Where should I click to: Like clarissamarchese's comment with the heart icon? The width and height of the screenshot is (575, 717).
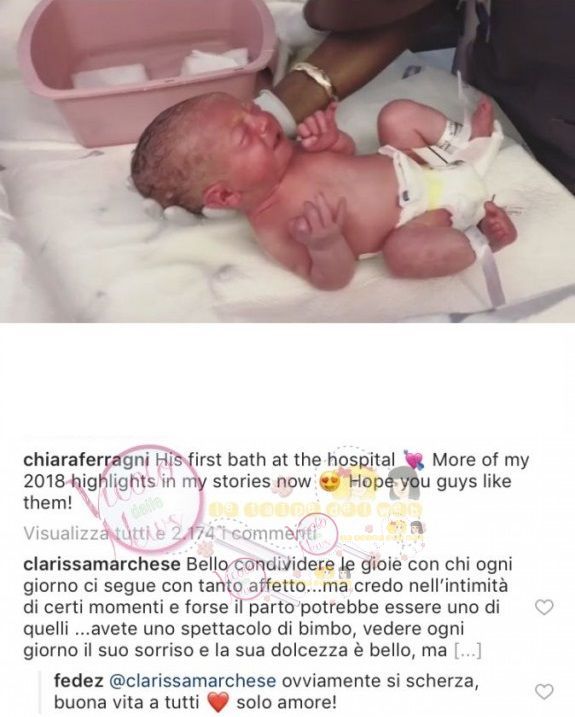pos(544,607)
